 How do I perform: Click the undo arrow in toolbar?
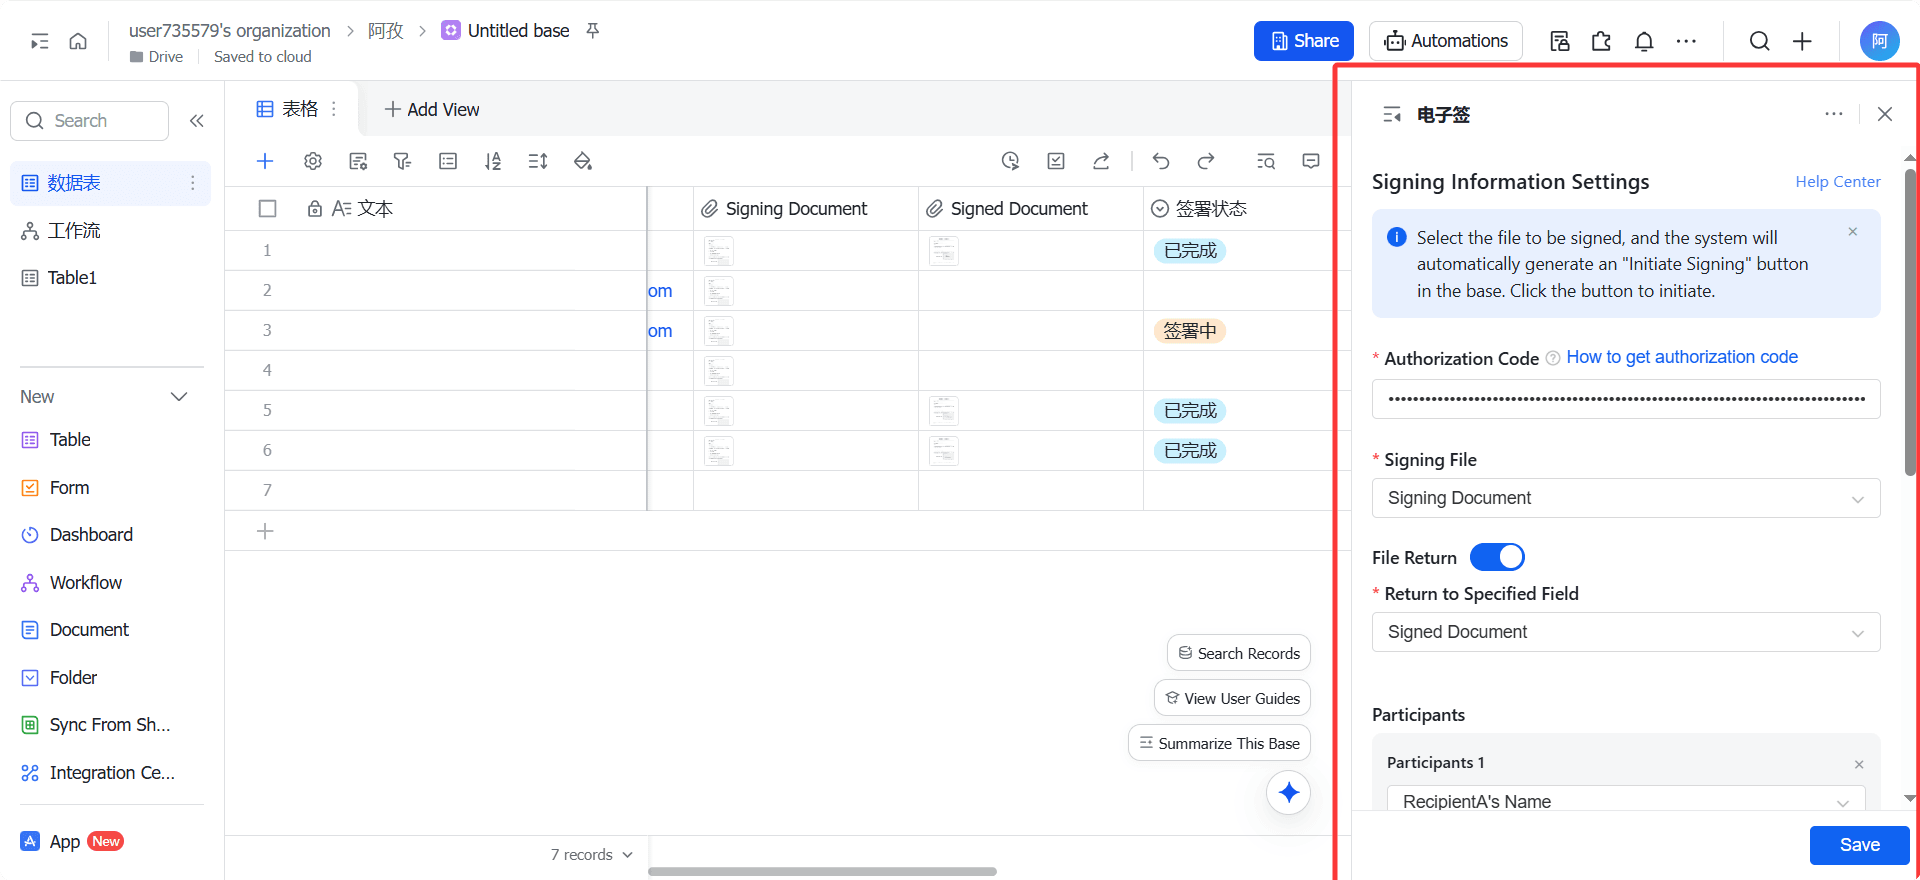(x=1160, y=161)
